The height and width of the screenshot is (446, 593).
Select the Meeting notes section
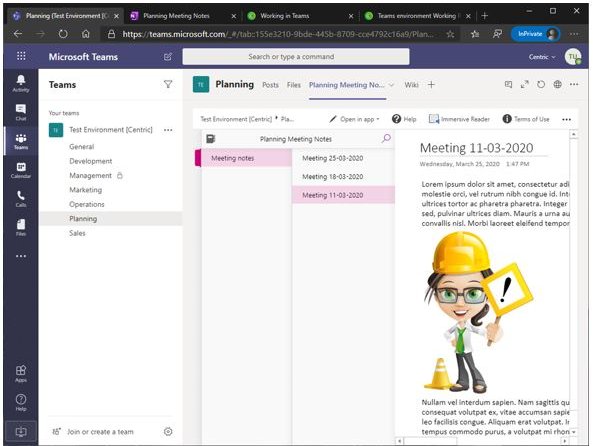pyautogui.click(x=246, y=158)
